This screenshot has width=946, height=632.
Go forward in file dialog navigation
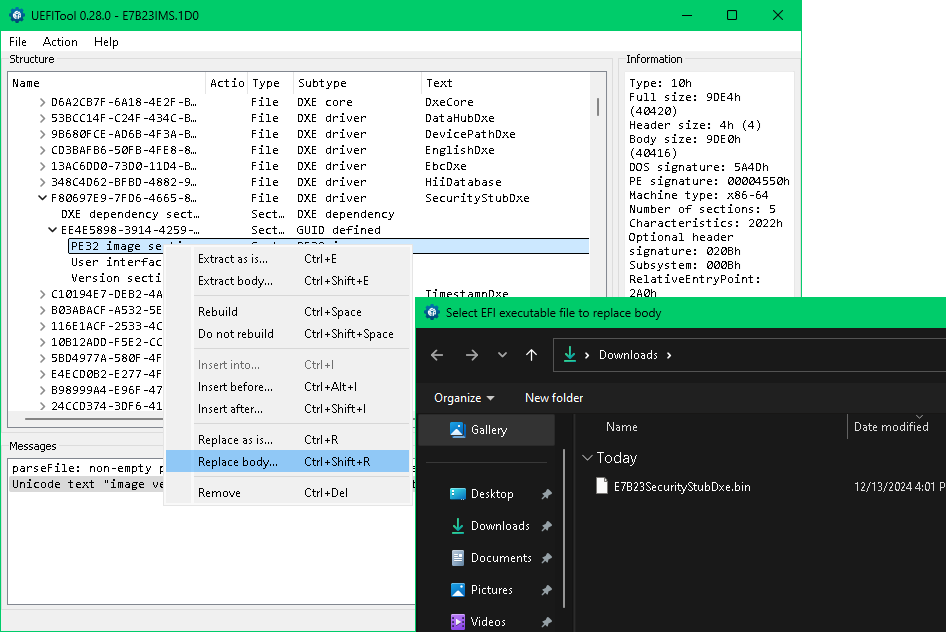(x=472, y=355)
